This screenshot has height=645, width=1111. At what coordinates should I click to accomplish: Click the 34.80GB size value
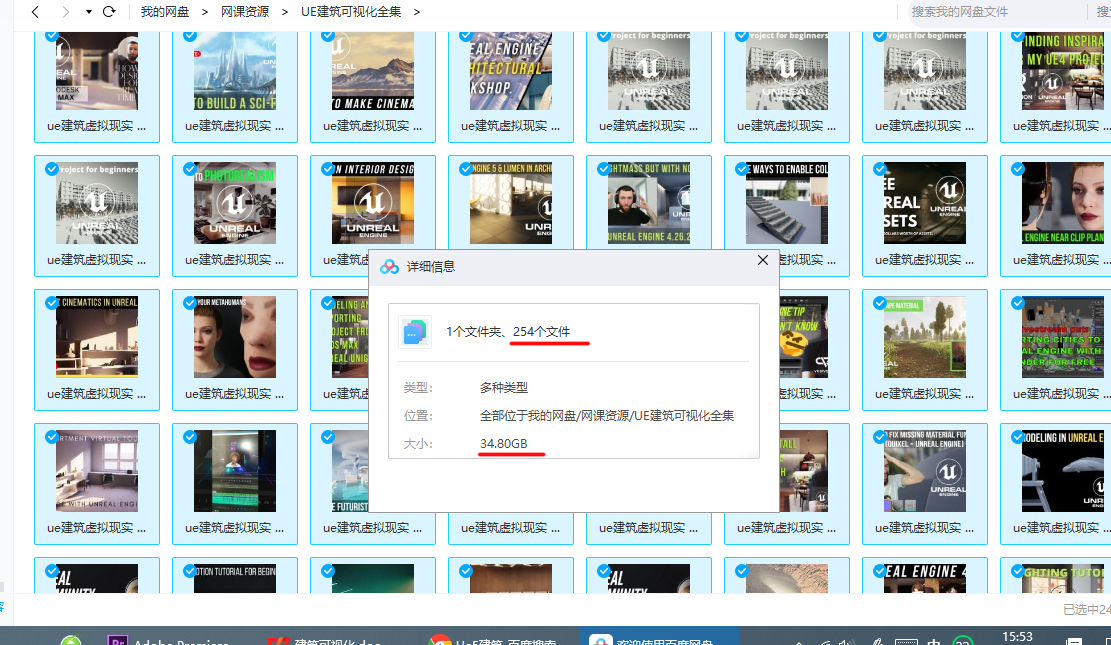point(504,444)
